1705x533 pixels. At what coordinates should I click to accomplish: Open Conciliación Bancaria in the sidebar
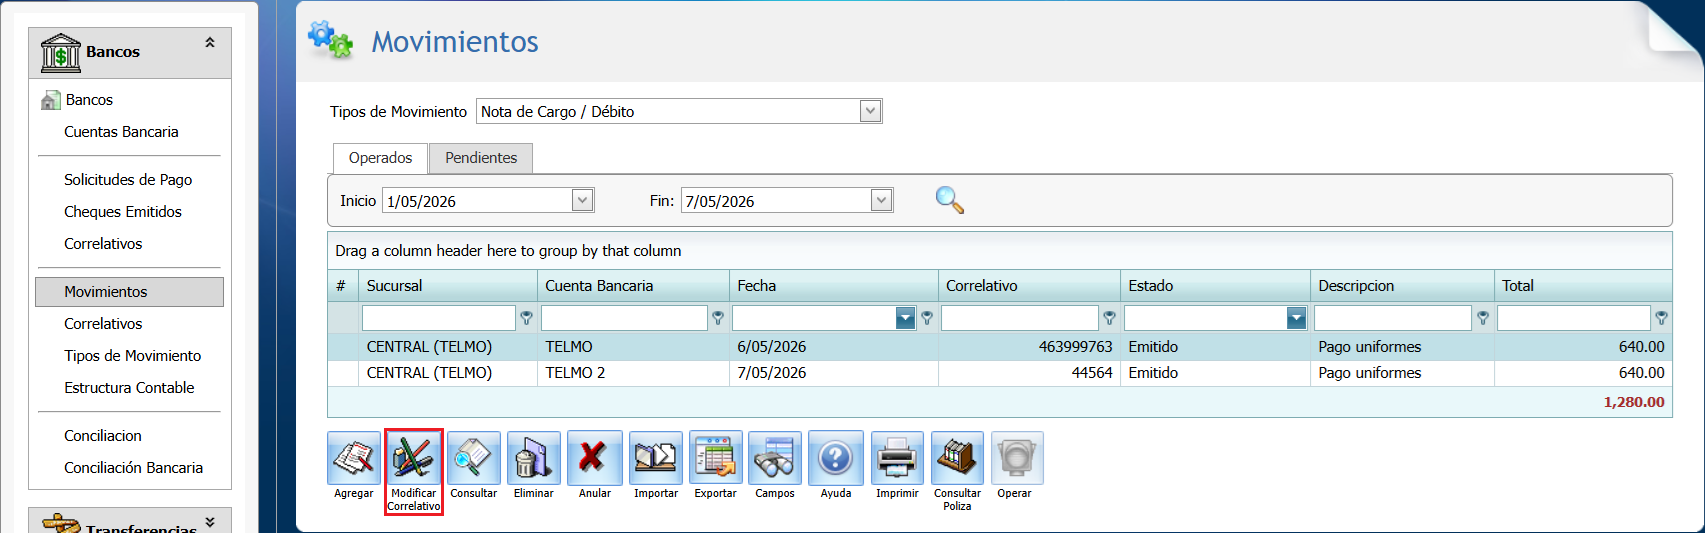(133, 468)
